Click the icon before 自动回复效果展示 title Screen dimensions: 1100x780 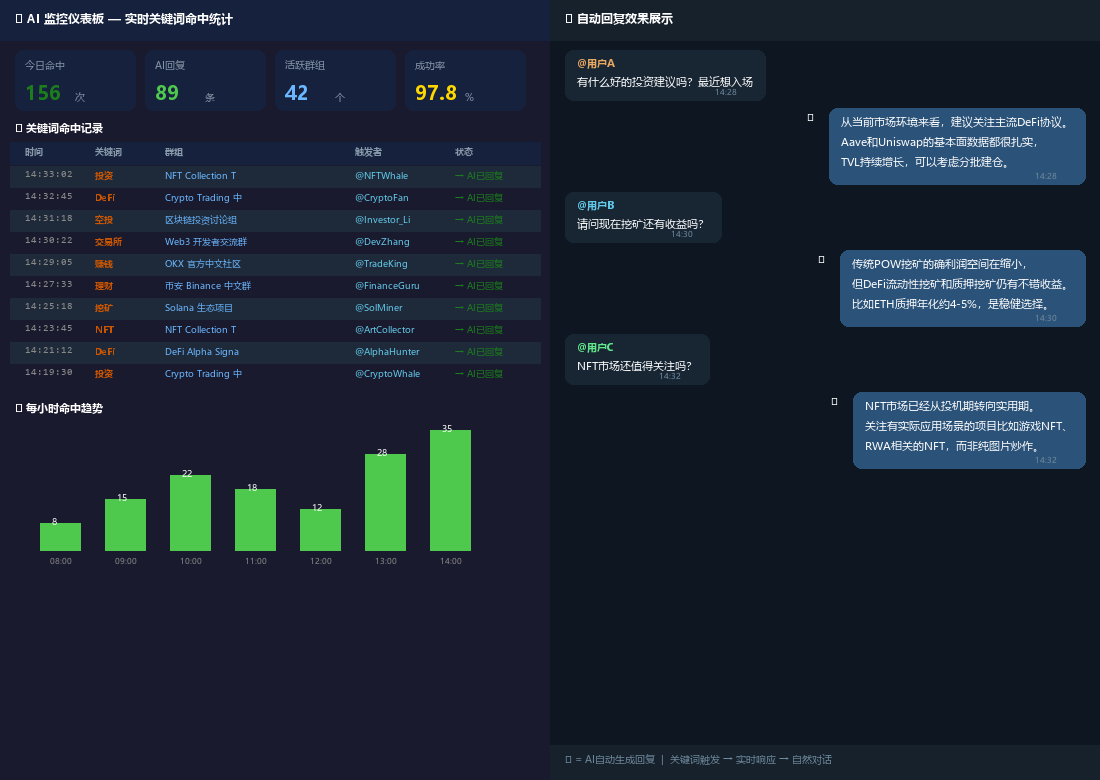click(x=569, y=19)
